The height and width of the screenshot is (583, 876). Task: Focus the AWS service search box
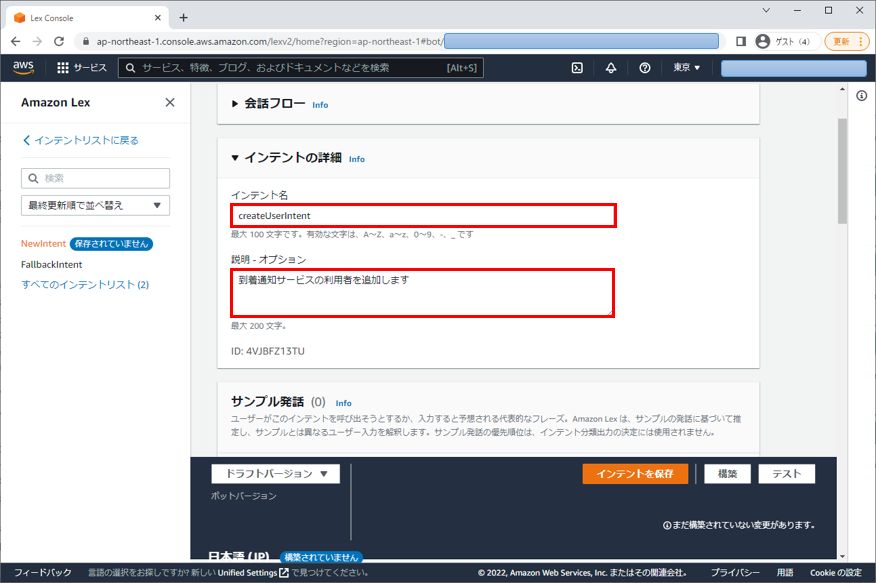(301, 68)
